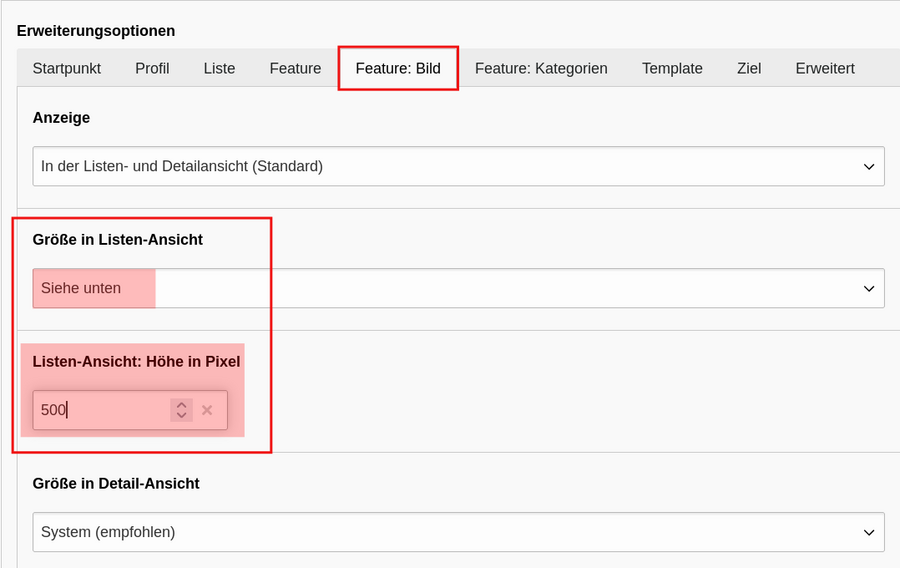This screenshot has width=900, height=568.
Task: Select 'In der Listen- und Detailansicht (Standard)' box
Action: tap(458, 166)
